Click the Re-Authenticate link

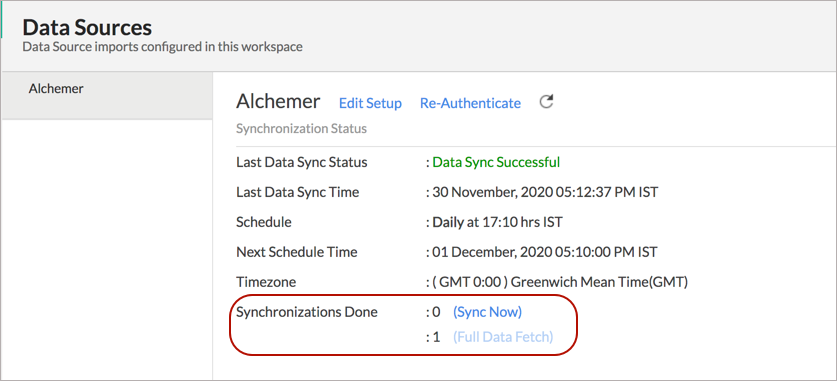coord(470,103)
